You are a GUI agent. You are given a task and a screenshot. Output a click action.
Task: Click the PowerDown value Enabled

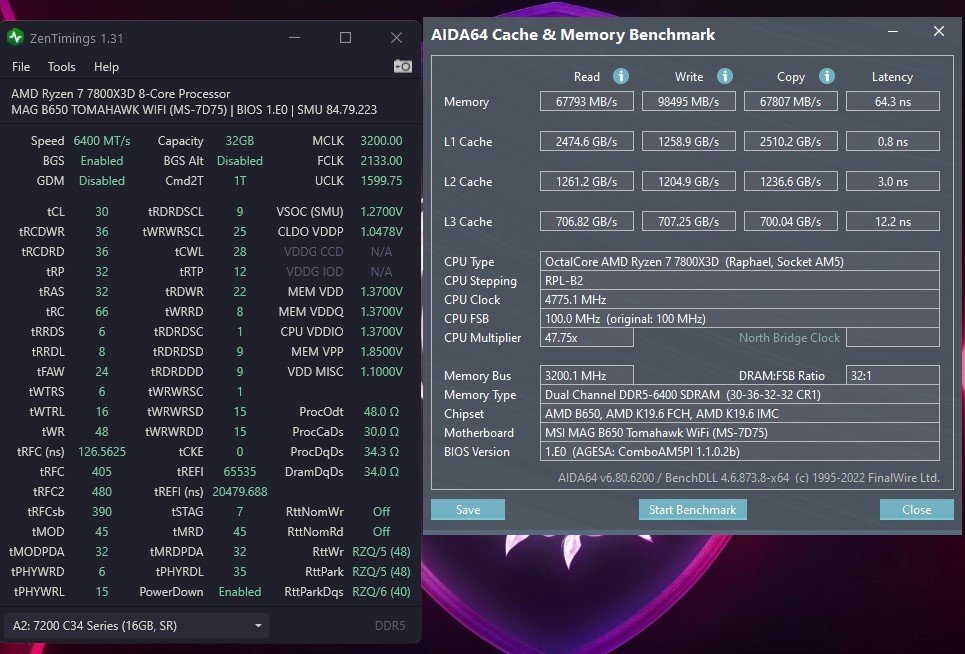click(x=239, y=592)
